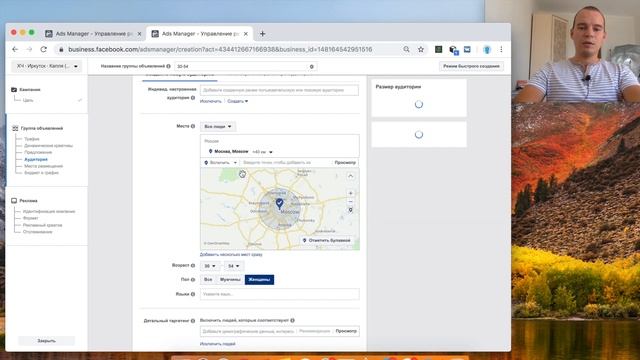The image size is (640, 360).
Task: Click the Исключить link under custom audience
Action: [211, 101]
